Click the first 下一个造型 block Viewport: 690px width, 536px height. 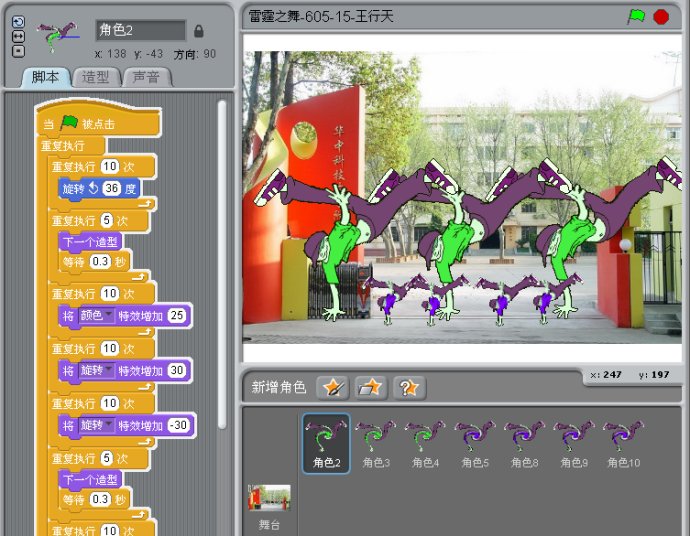tap(90, 242)
